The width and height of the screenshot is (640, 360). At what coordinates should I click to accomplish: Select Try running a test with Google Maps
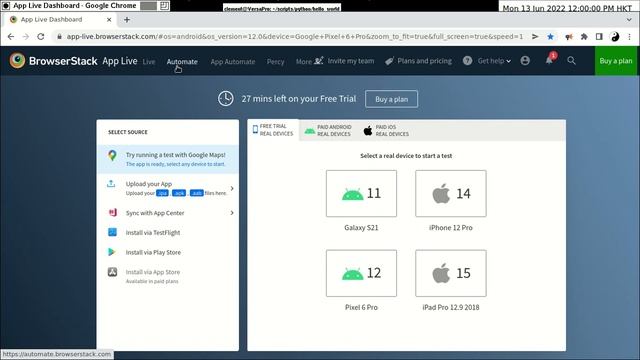pyautogui.click(x=168, y=159)
